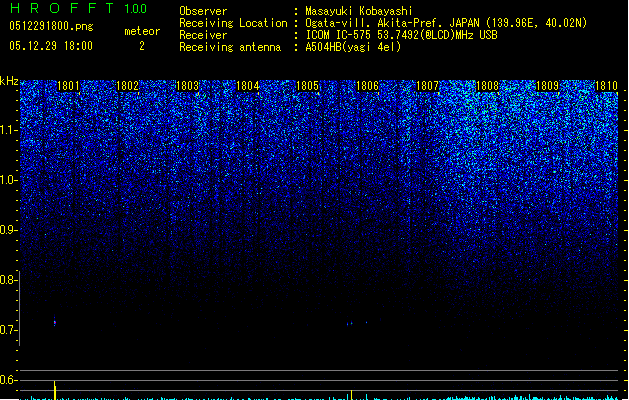Click receiver value ICOM IC-575 53.7492 MHz USB

tap(402, 35)
